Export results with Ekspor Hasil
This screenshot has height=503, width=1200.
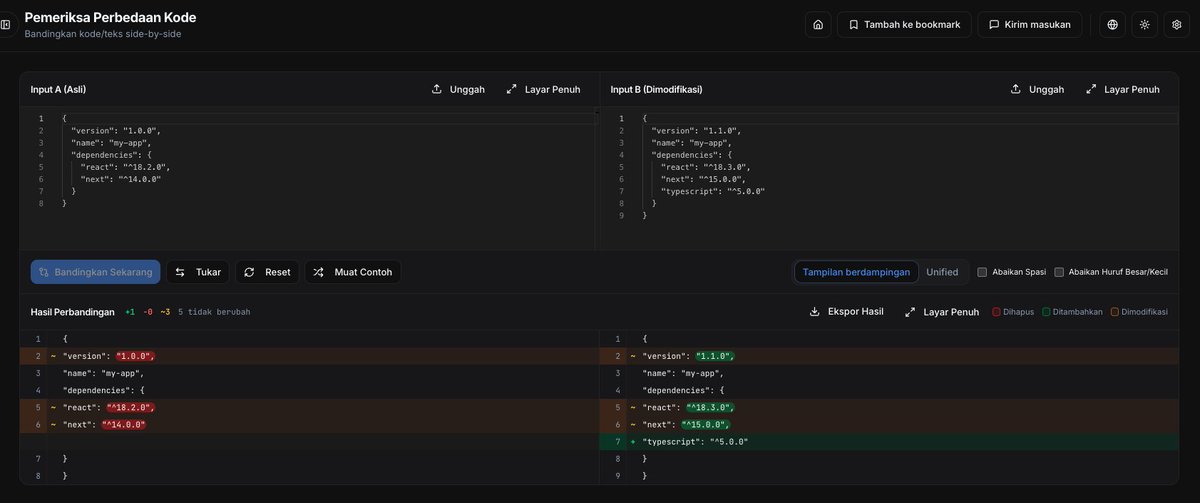pyautogui.click(x=846, y=312)
